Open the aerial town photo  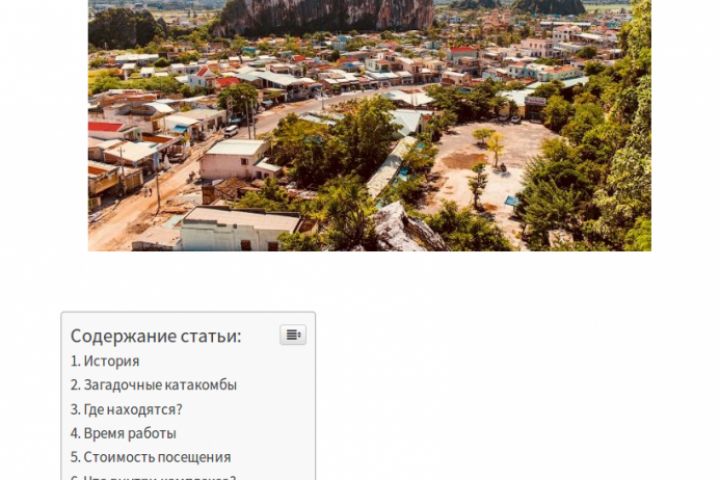[x=370, y=125]
